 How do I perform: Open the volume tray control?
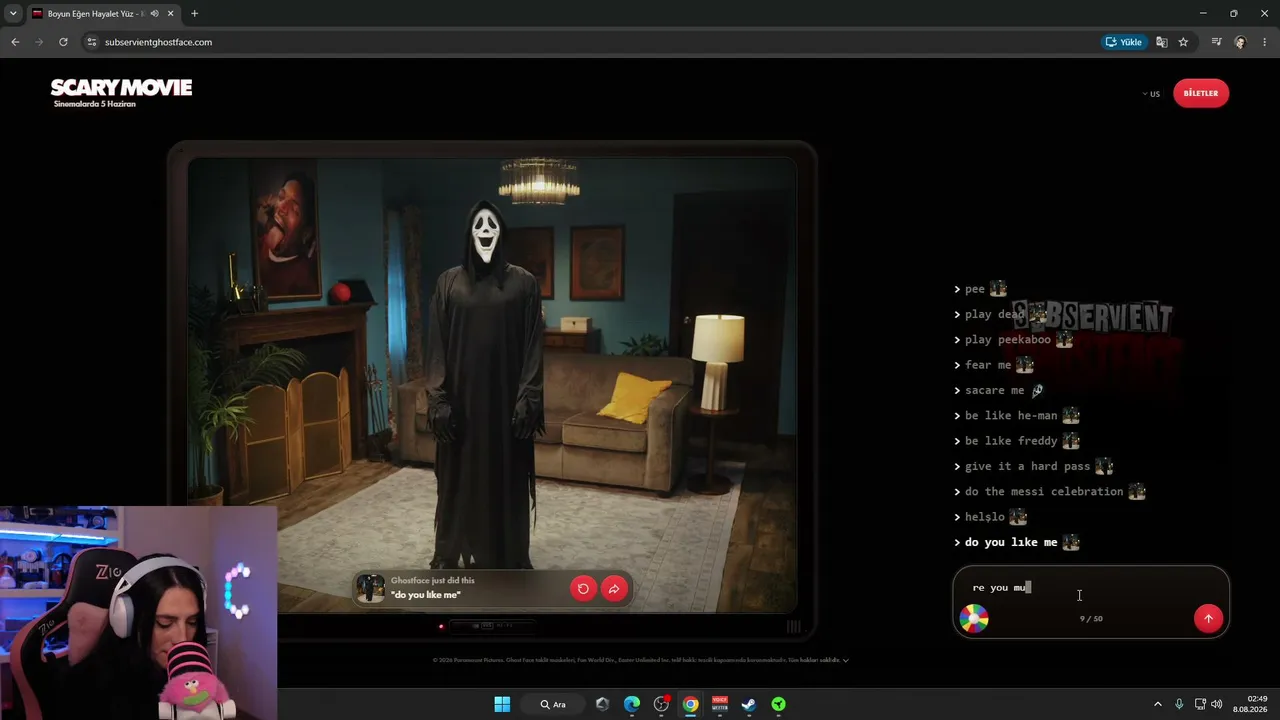1217,704
